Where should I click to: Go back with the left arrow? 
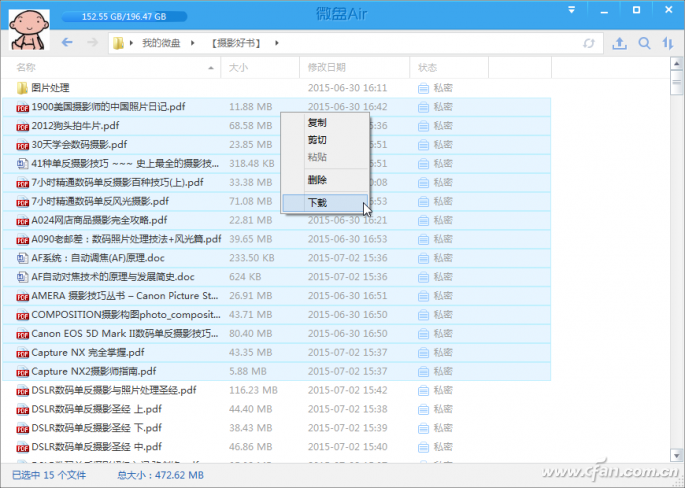[x=67, y=42]
